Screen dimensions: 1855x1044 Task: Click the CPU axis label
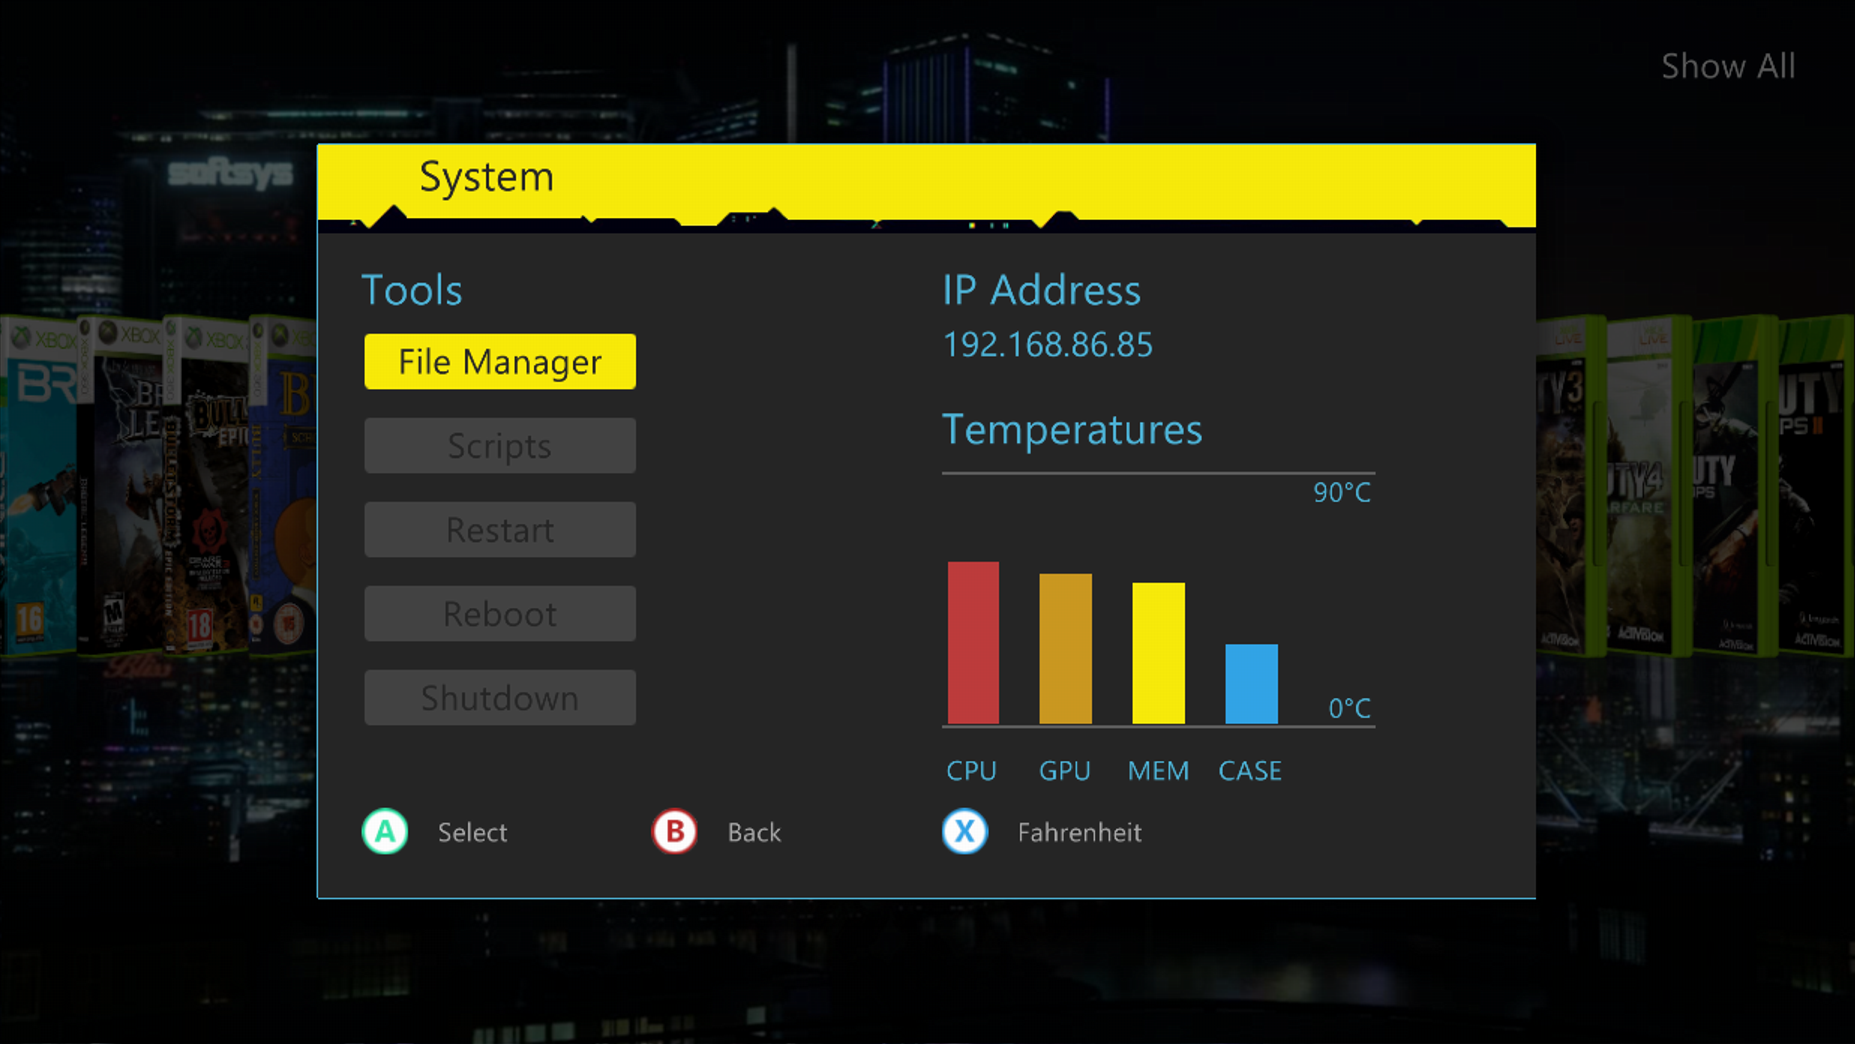click(x=972, y=771)
